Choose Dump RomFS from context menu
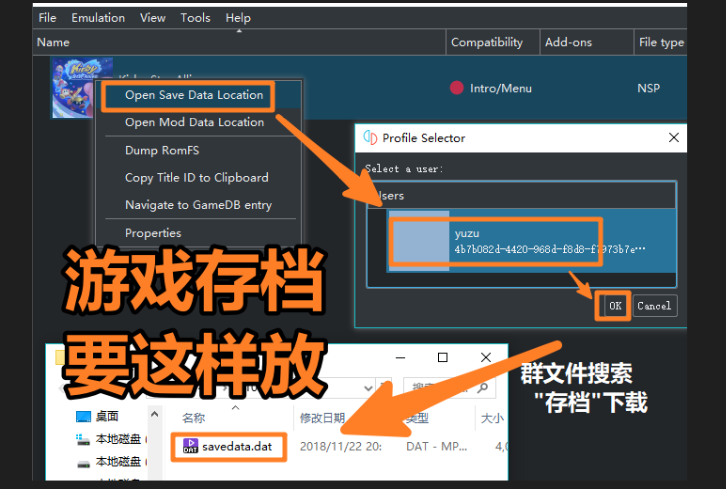The image size is (726, 489). point(162,150)
